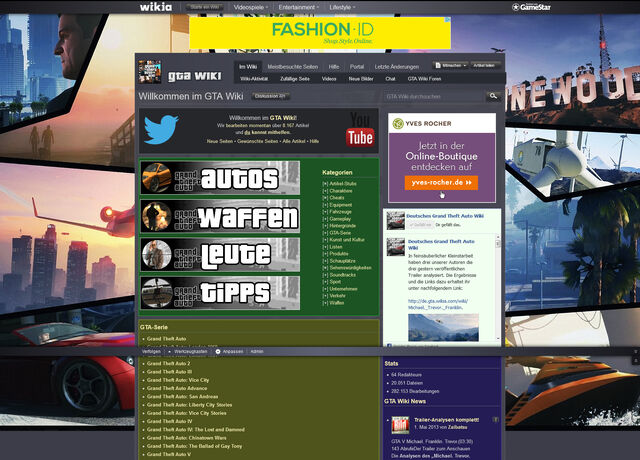The width and height of the screenshot is (640, 460).
Task: Click the Starte ein Wiki button
Action: point(205,7)
